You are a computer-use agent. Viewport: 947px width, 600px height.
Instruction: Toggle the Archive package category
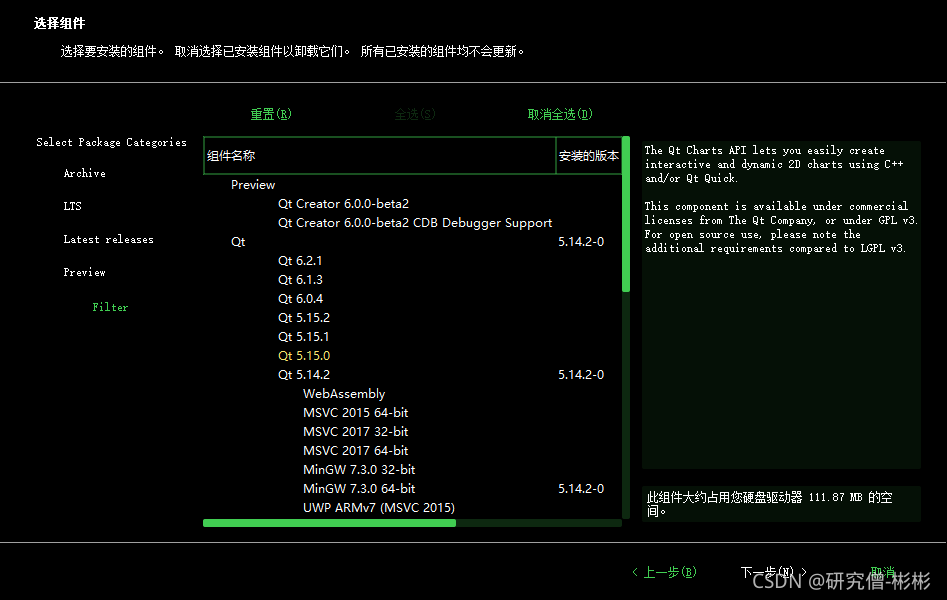point(85,173)
